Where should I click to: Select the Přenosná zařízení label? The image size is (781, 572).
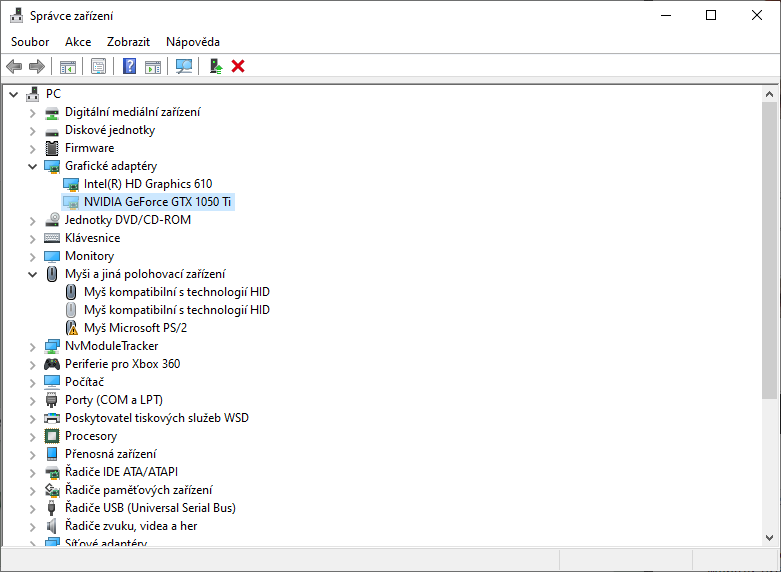(x=111, y=454)
